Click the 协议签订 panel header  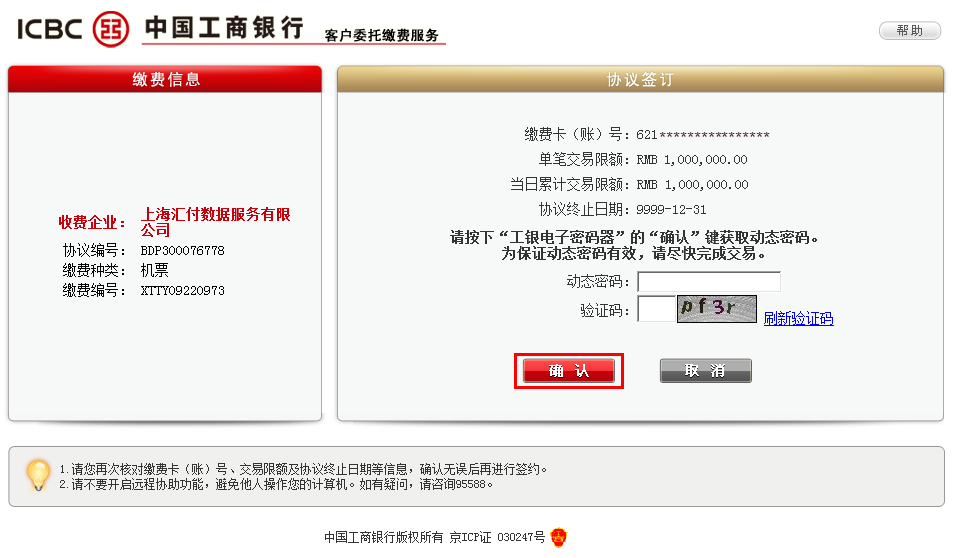pyautogui.click(x=640, y=79)
